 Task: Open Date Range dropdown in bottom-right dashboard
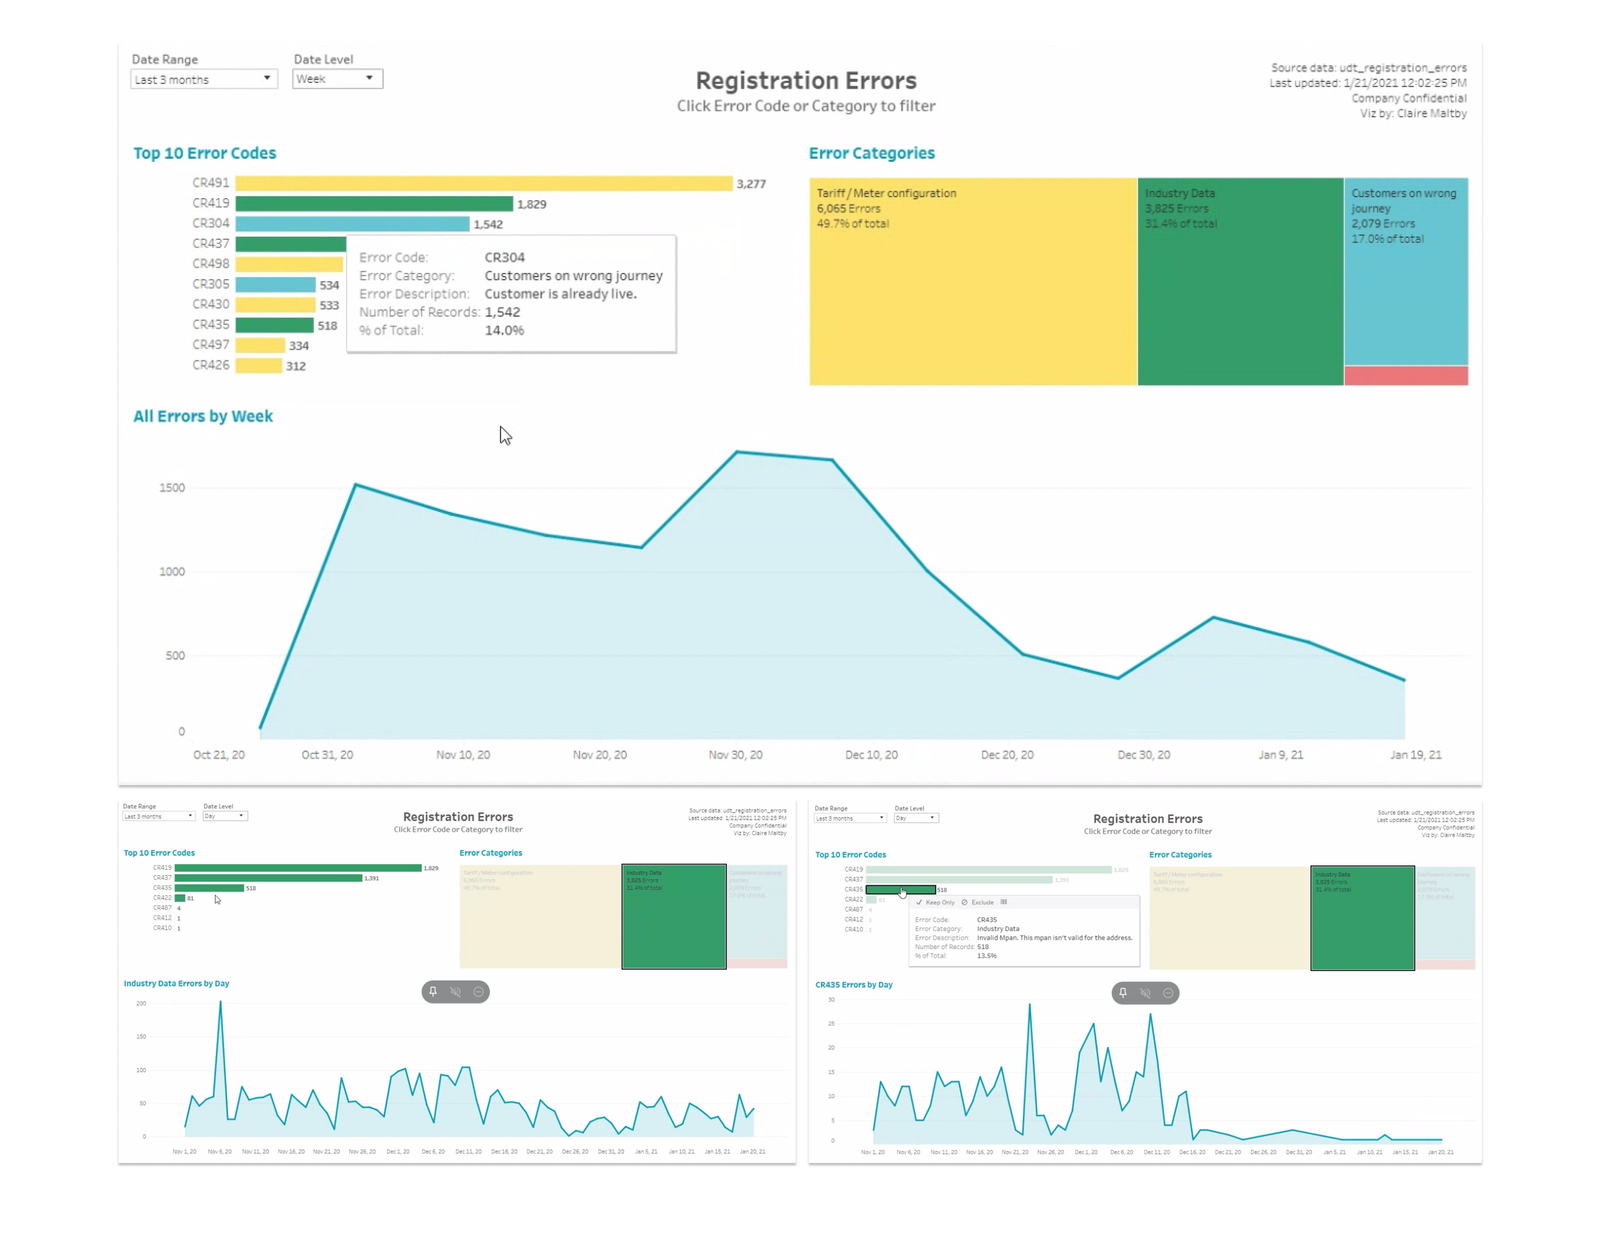pyautogui.click(x=850, y=818)
